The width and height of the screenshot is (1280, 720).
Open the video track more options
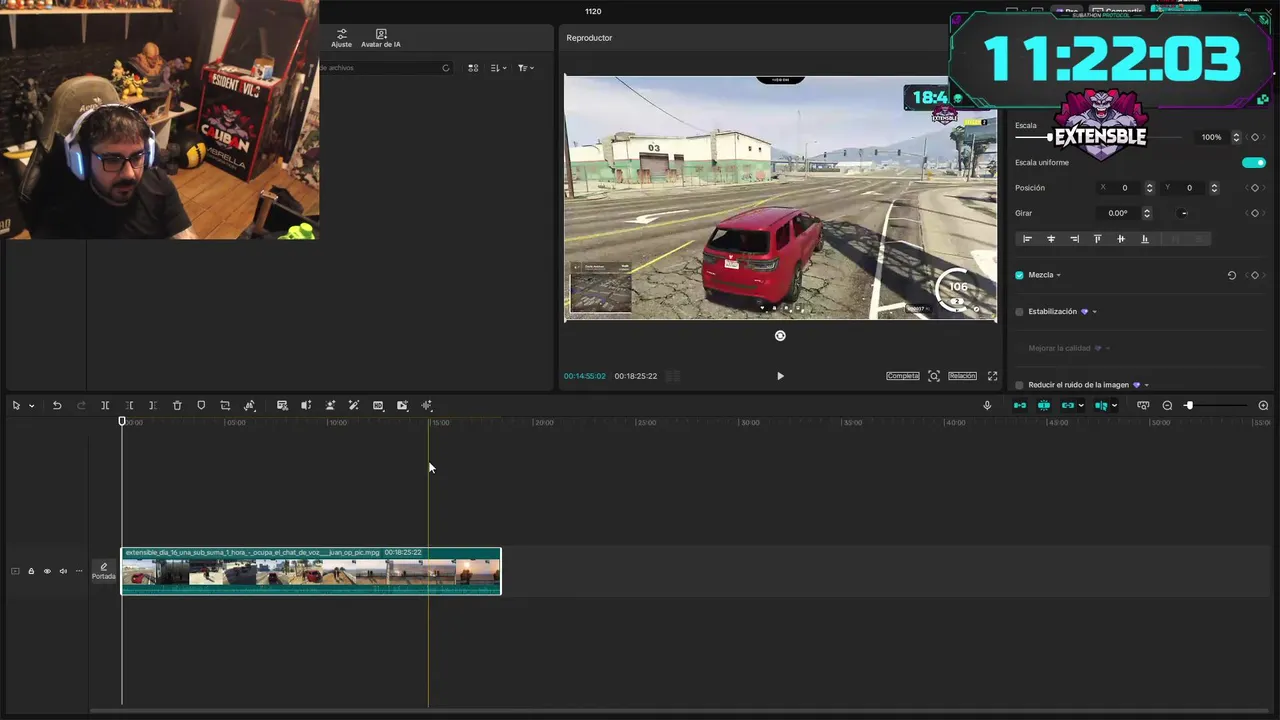click(79, 571)
